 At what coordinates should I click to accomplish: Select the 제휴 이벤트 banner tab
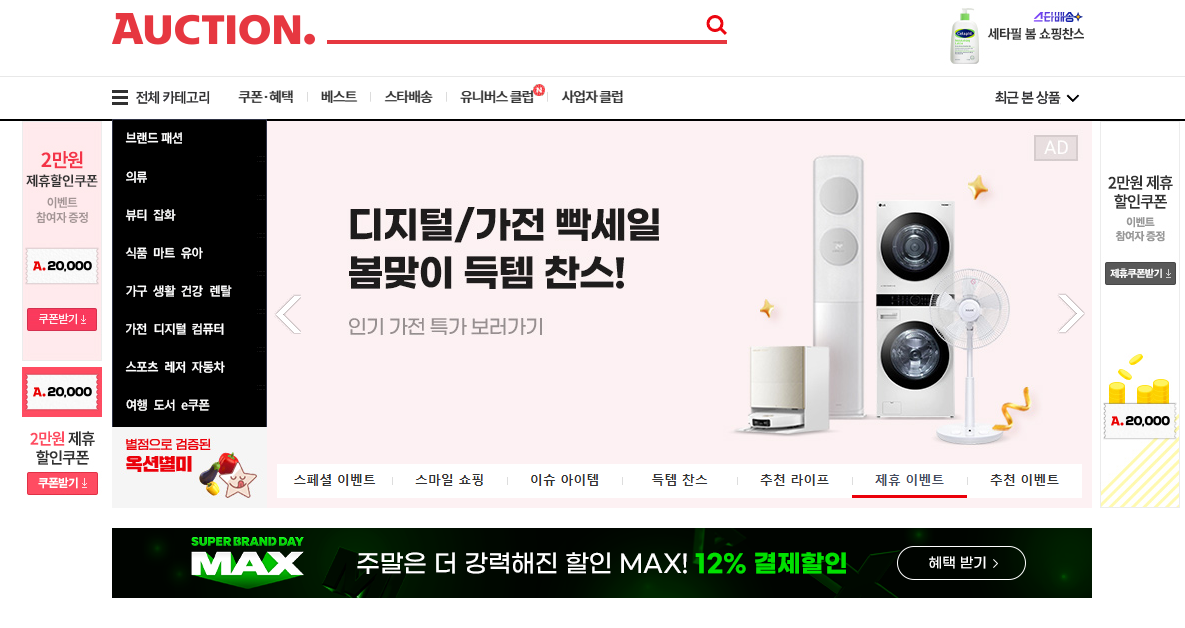pyautogui.click(x=909, y=480)
